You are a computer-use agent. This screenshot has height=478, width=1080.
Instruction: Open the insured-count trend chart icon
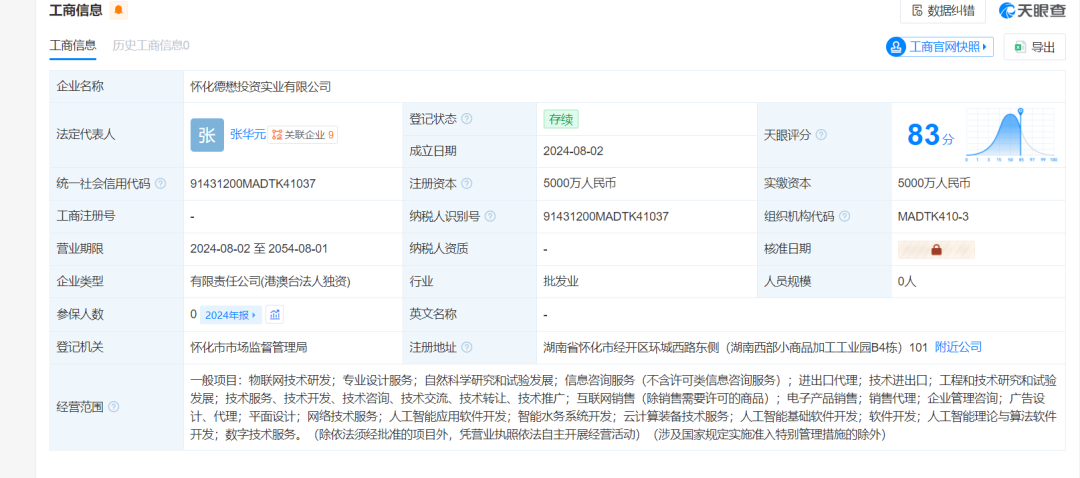(275, 315)
